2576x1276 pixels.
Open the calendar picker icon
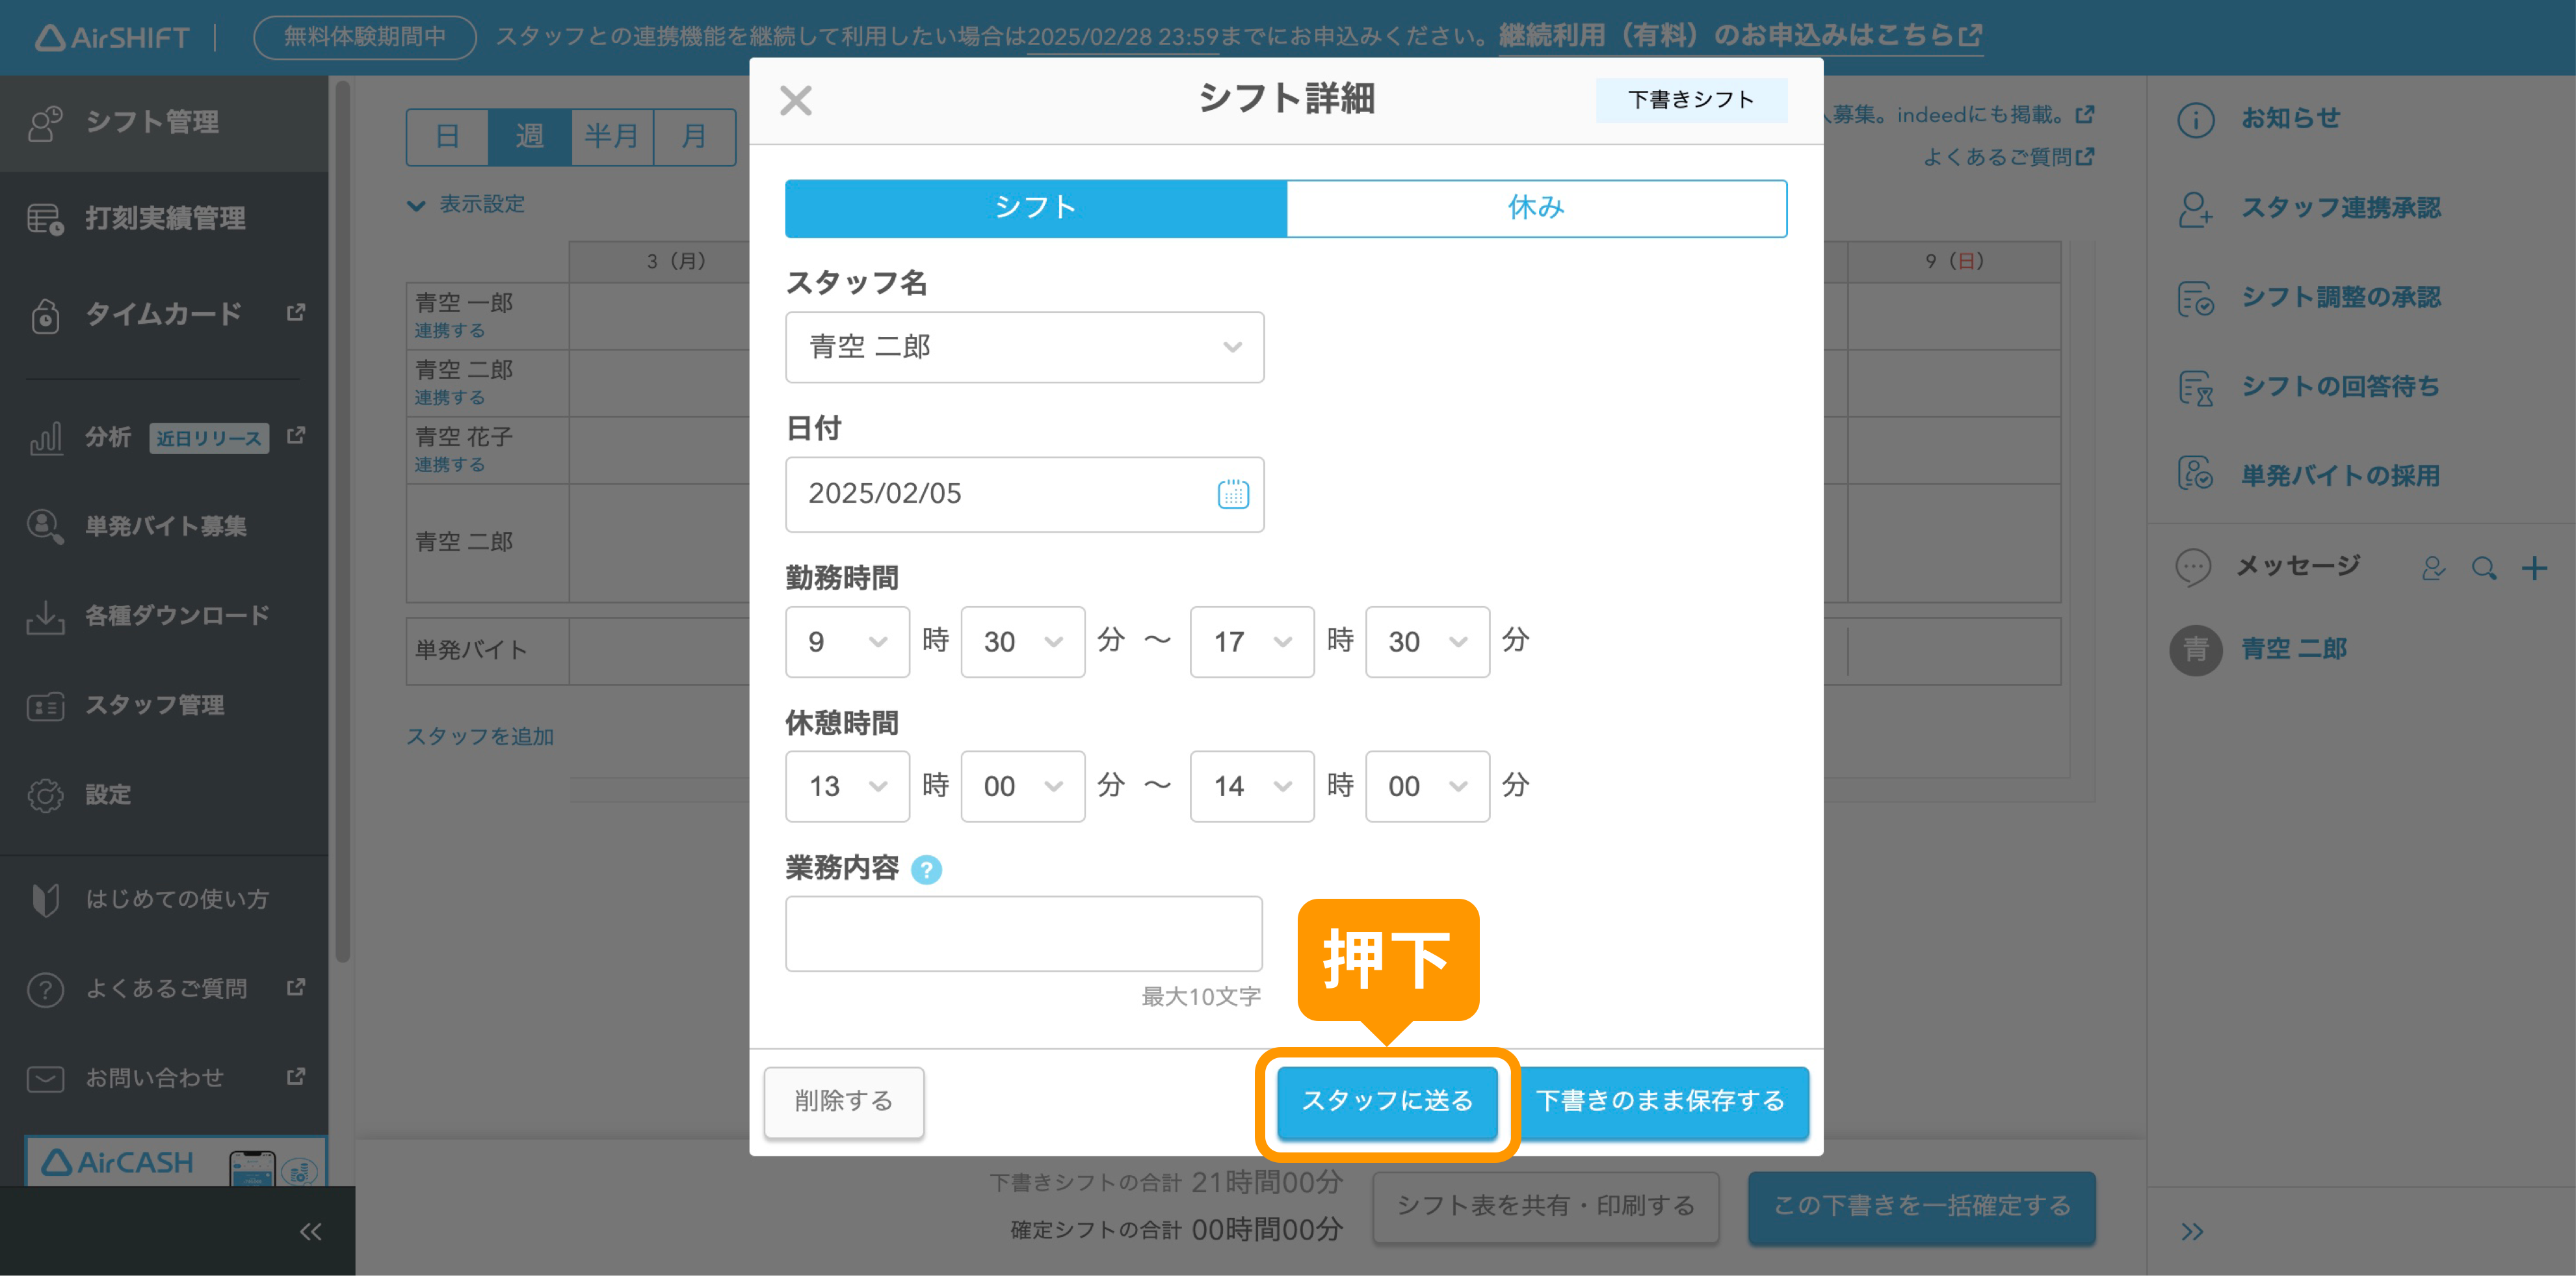click(x=1232, y=494)
